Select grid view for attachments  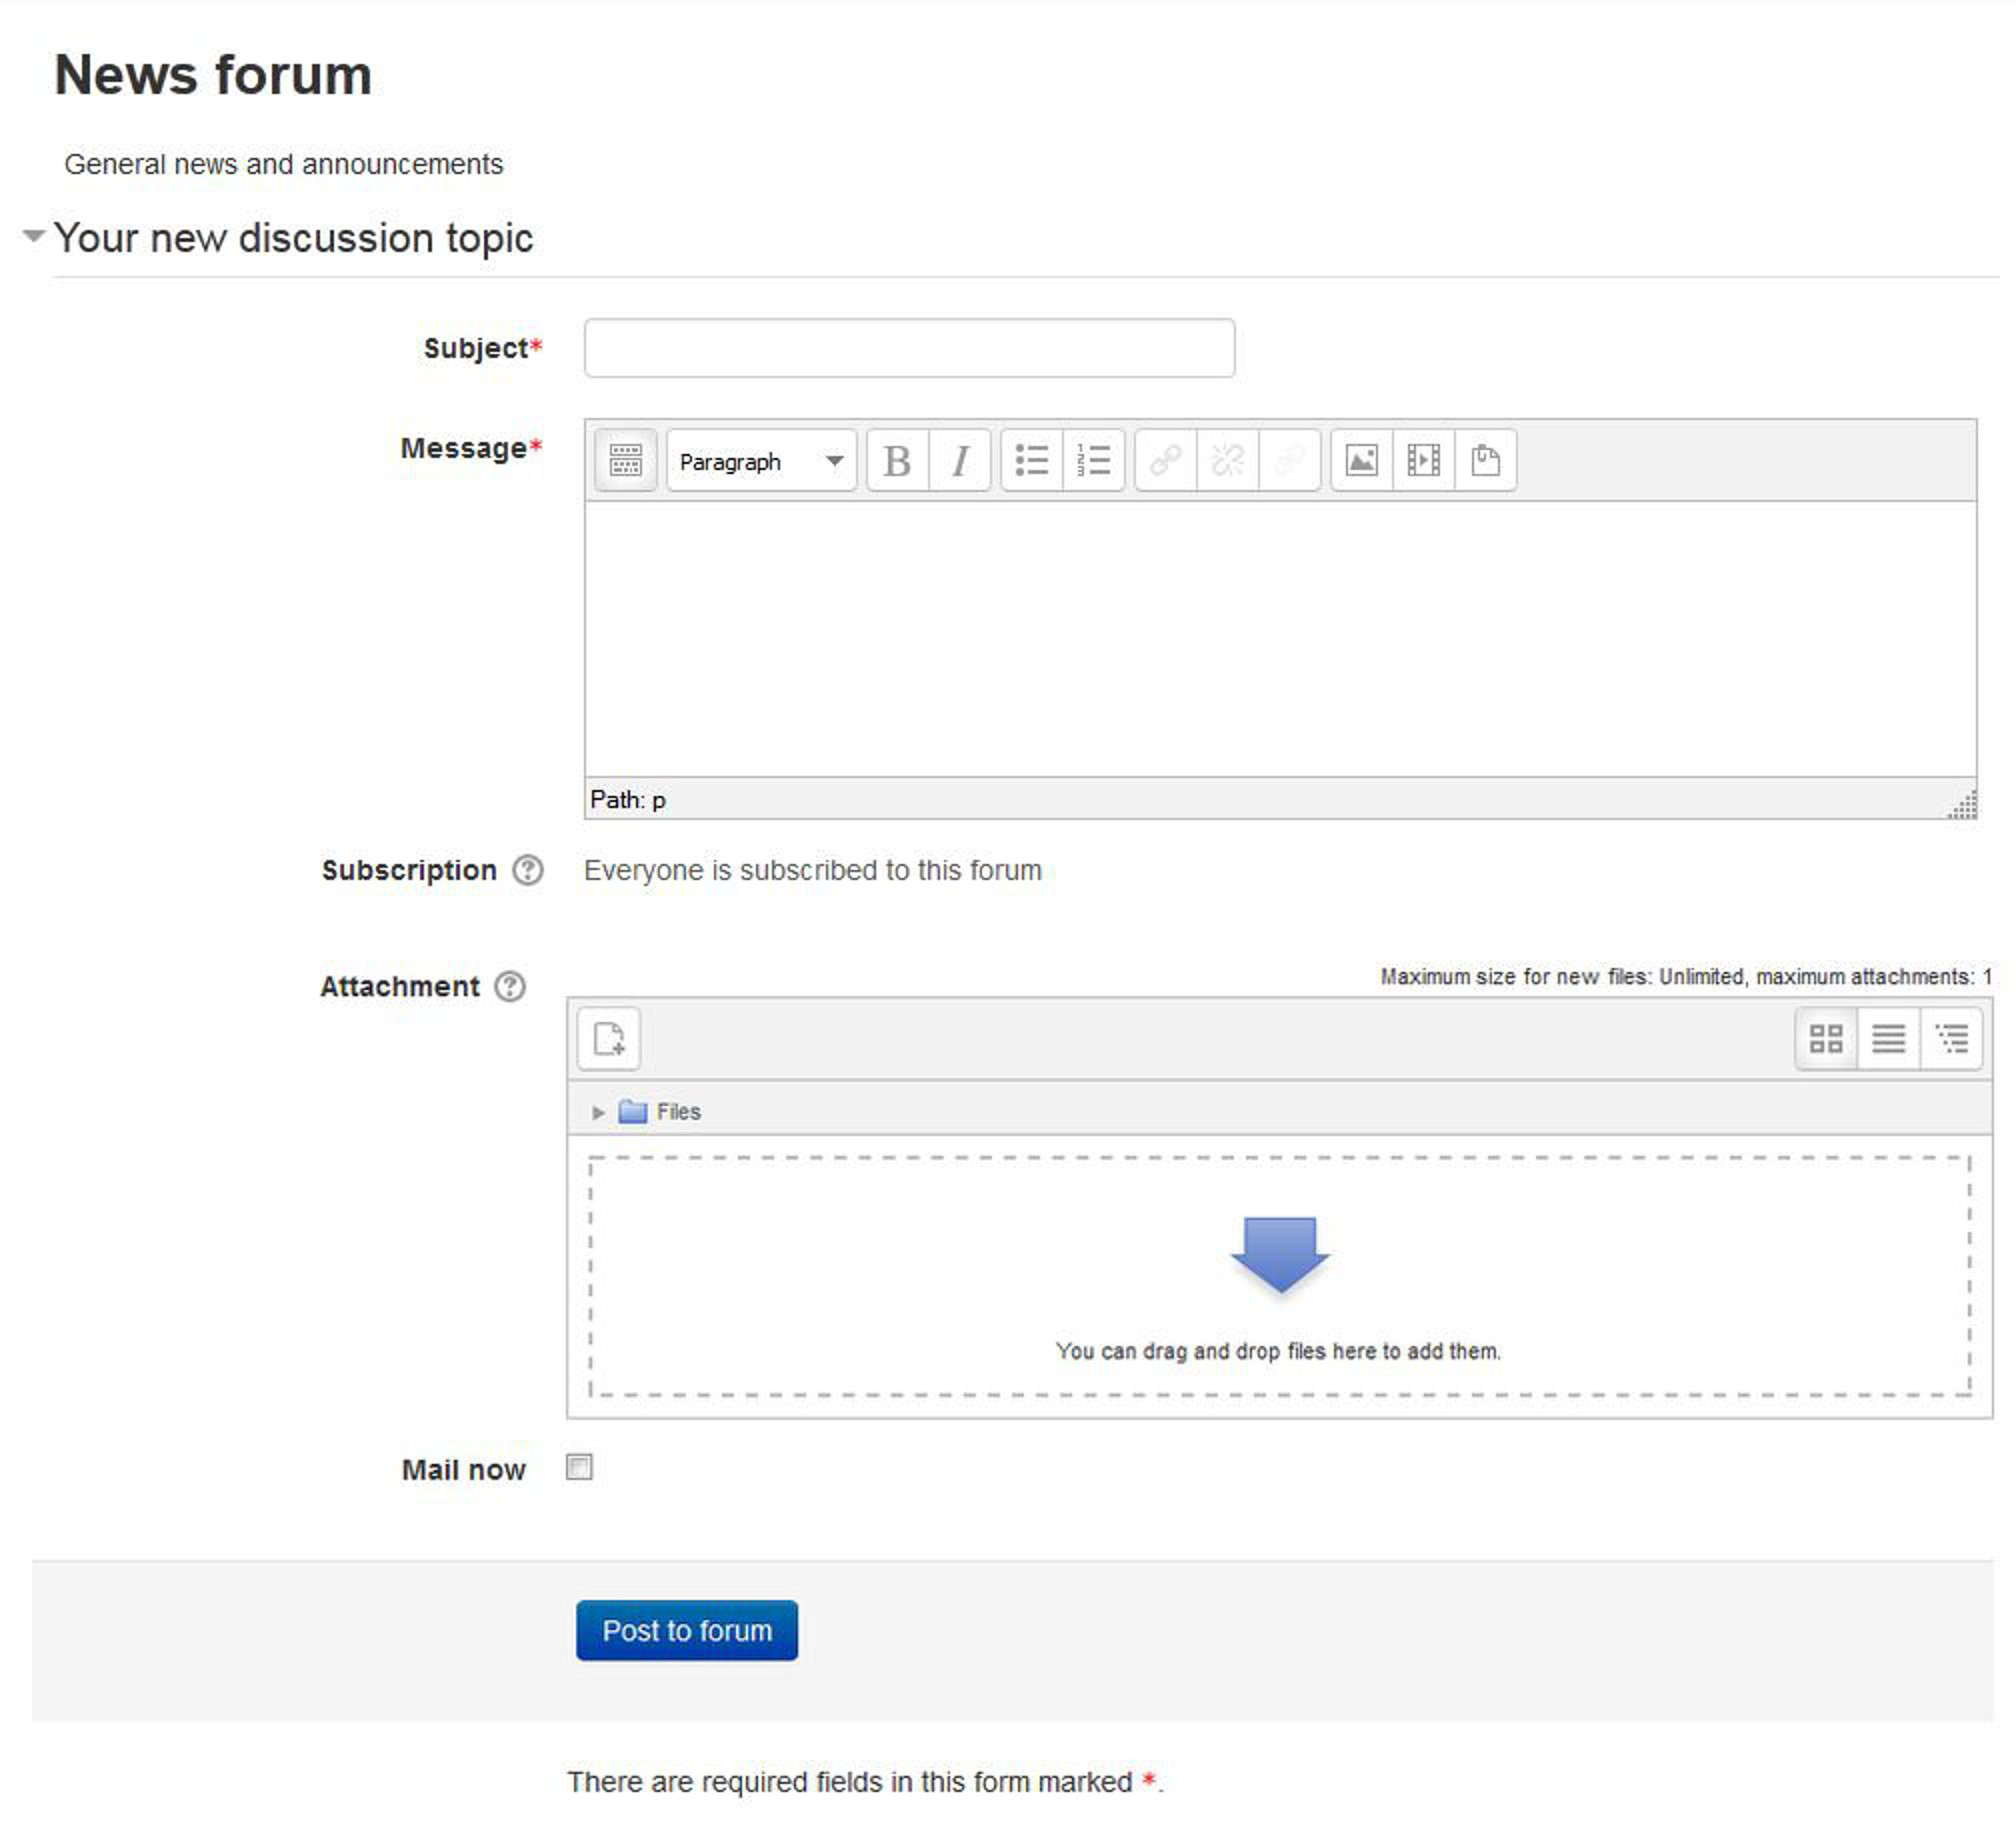1825,1036
